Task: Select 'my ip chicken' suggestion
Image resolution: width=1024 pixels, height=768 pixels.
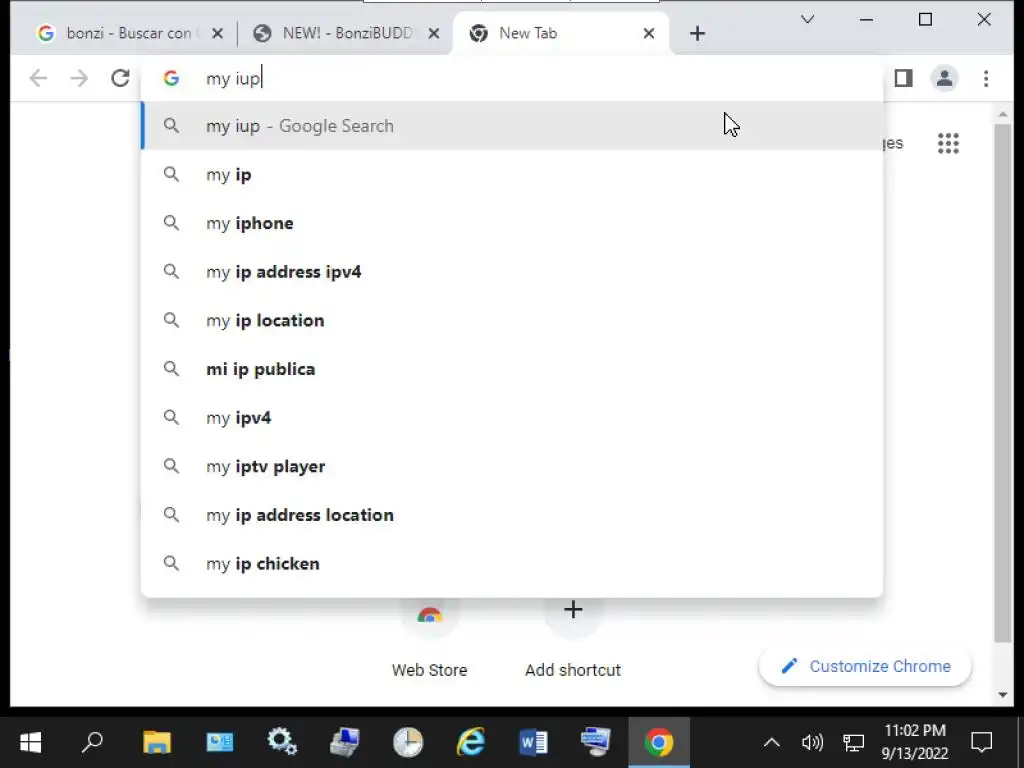Action: pos(512,564)
